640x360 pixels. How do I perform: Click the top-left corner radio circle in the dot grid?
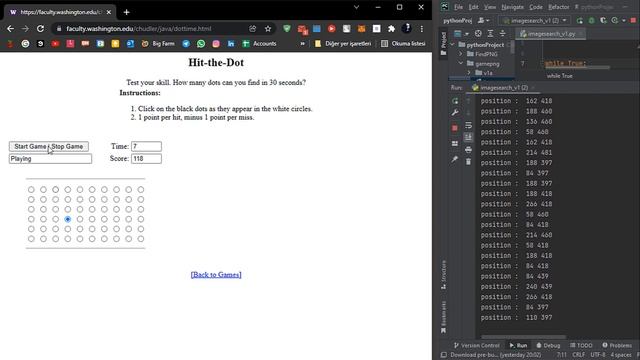[31, 190]
